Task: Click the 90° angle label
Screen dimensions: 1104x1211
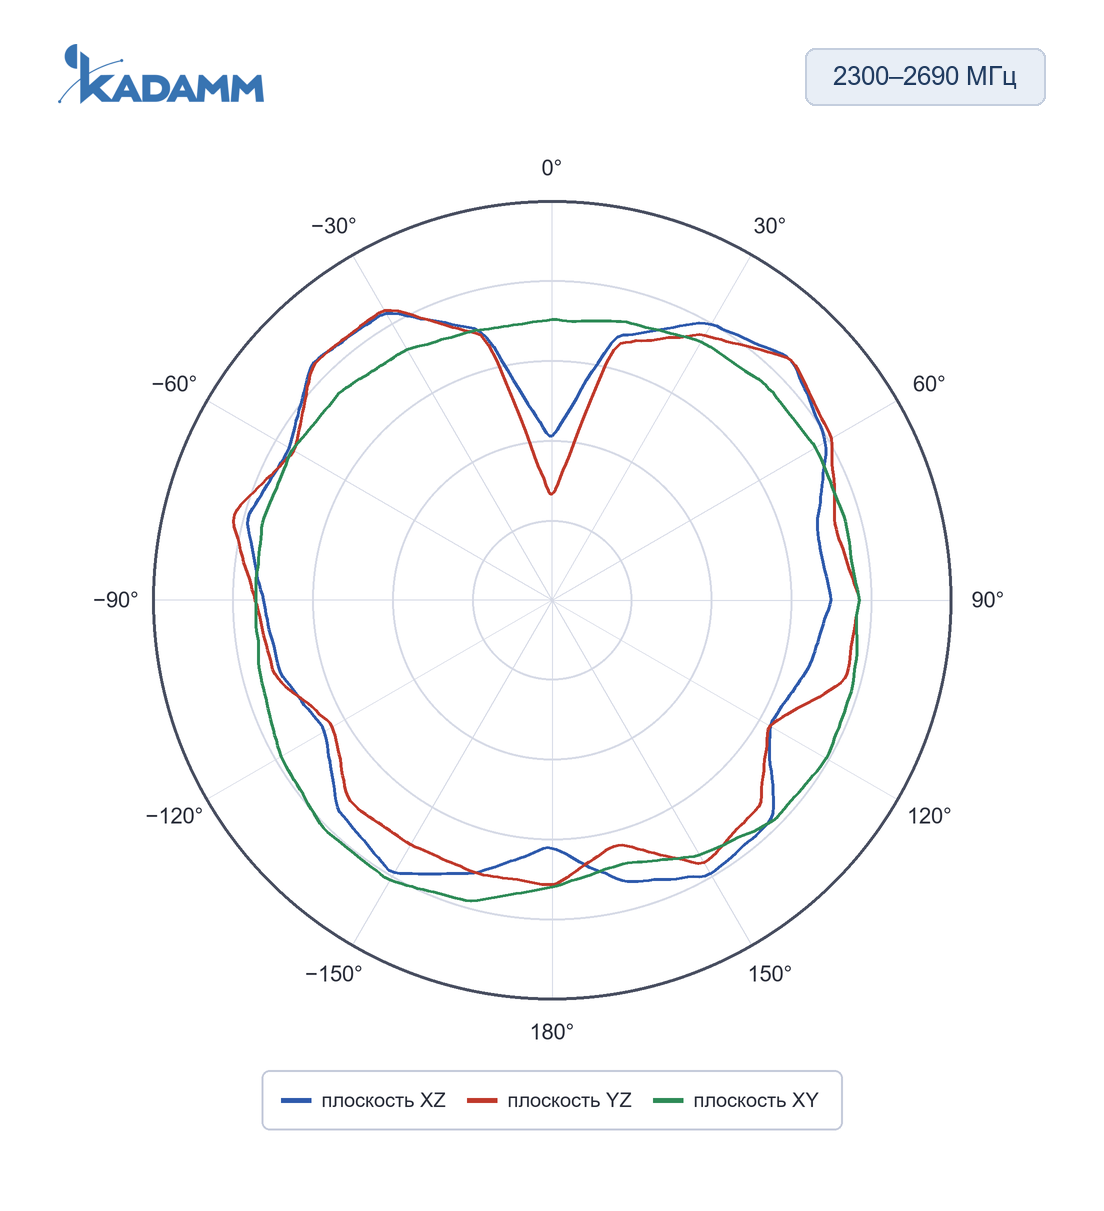Action: click(x=987, y=600)
